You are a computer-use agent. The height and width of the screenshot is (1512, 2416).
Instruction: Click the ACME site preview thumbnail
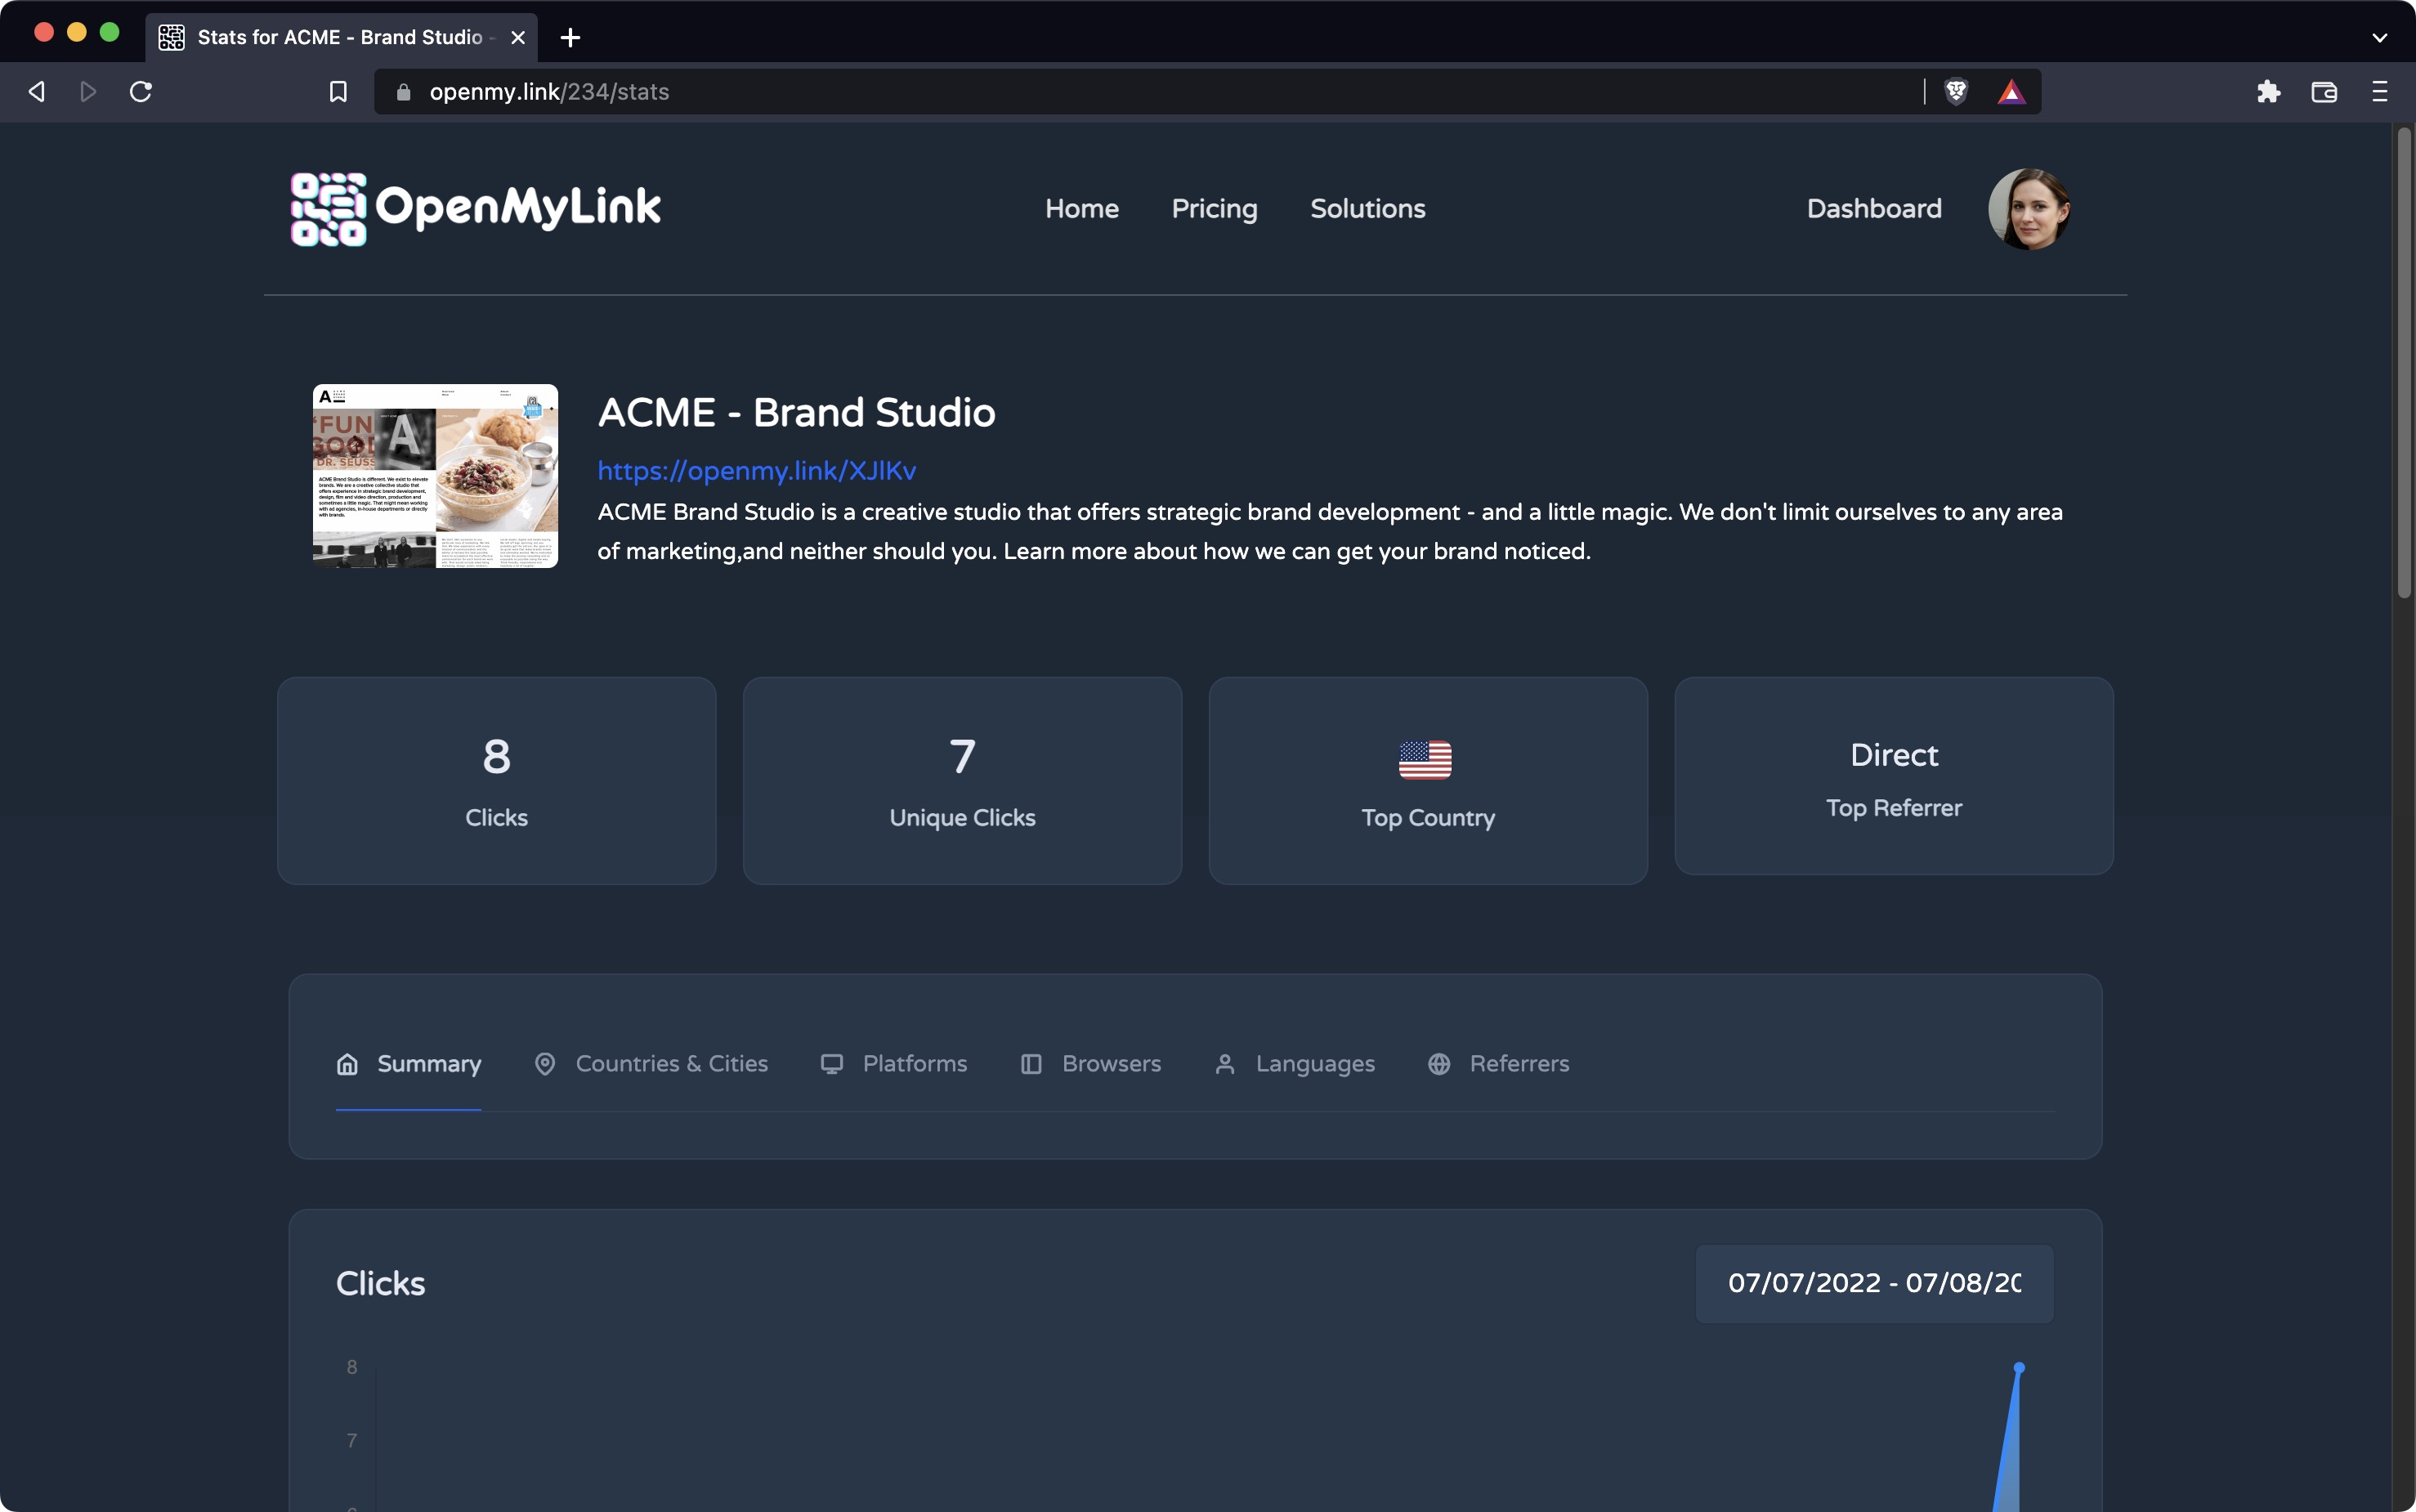pyautogui.click(x=435, y=476)
